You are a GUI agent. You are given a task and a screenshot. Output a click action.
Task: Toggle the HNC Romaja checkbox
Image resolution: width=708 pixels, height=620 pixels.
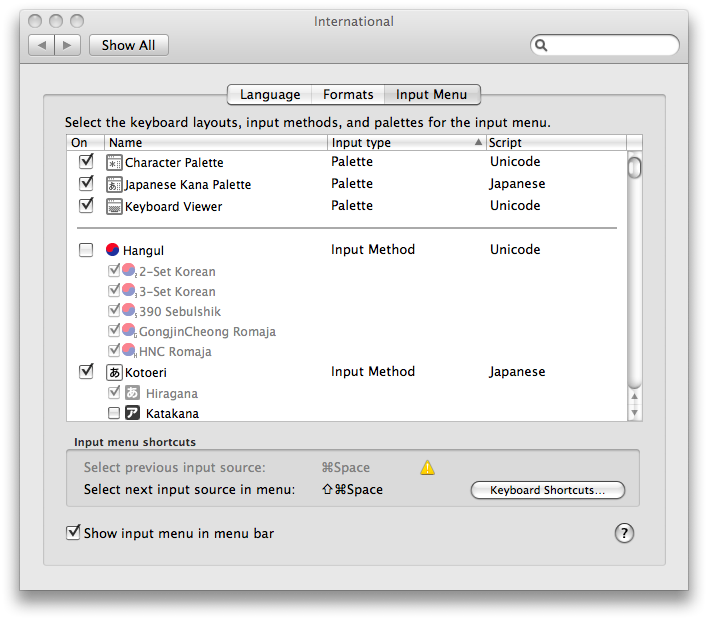[x=114, y=350]
